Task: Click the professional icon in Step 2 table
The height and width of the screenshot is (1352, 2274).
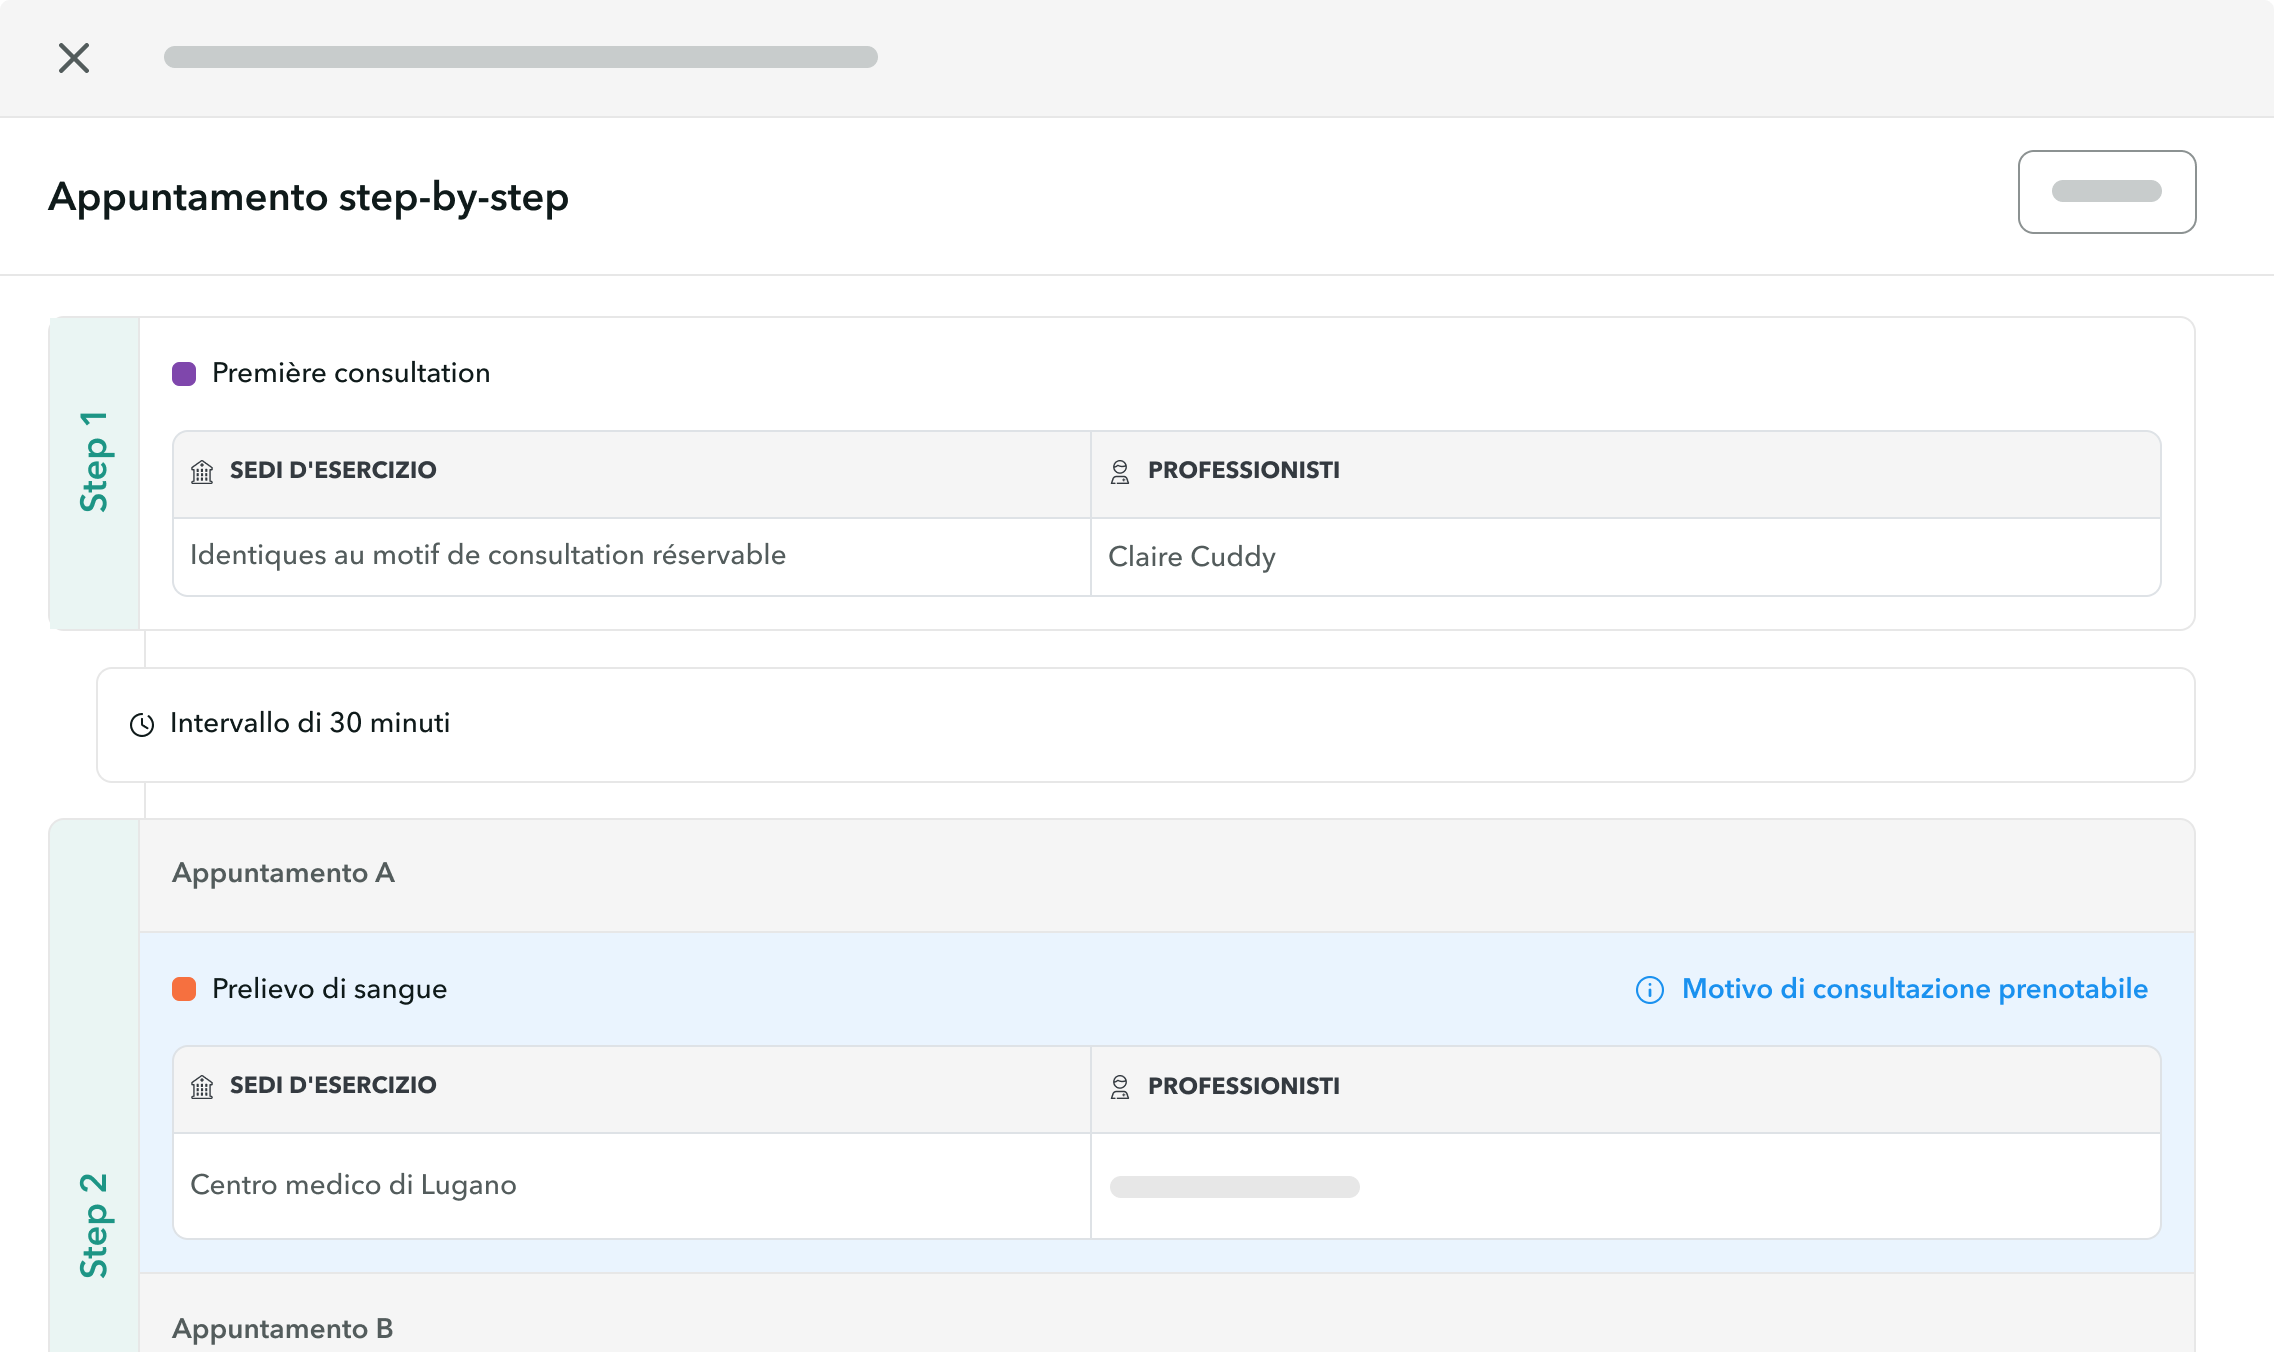Action: point(1120,1087)
